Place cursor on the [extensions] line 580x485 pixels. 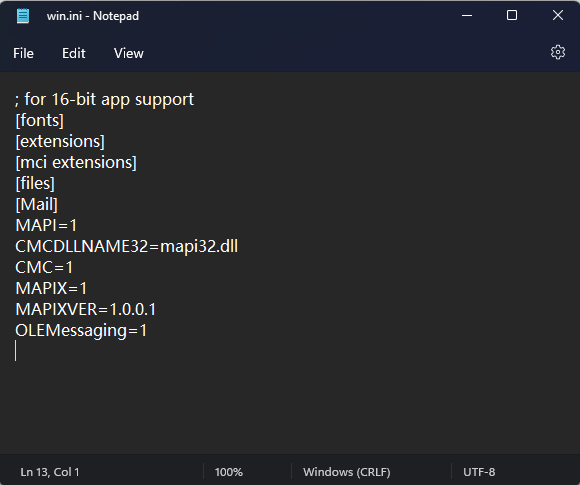(60, 141)
